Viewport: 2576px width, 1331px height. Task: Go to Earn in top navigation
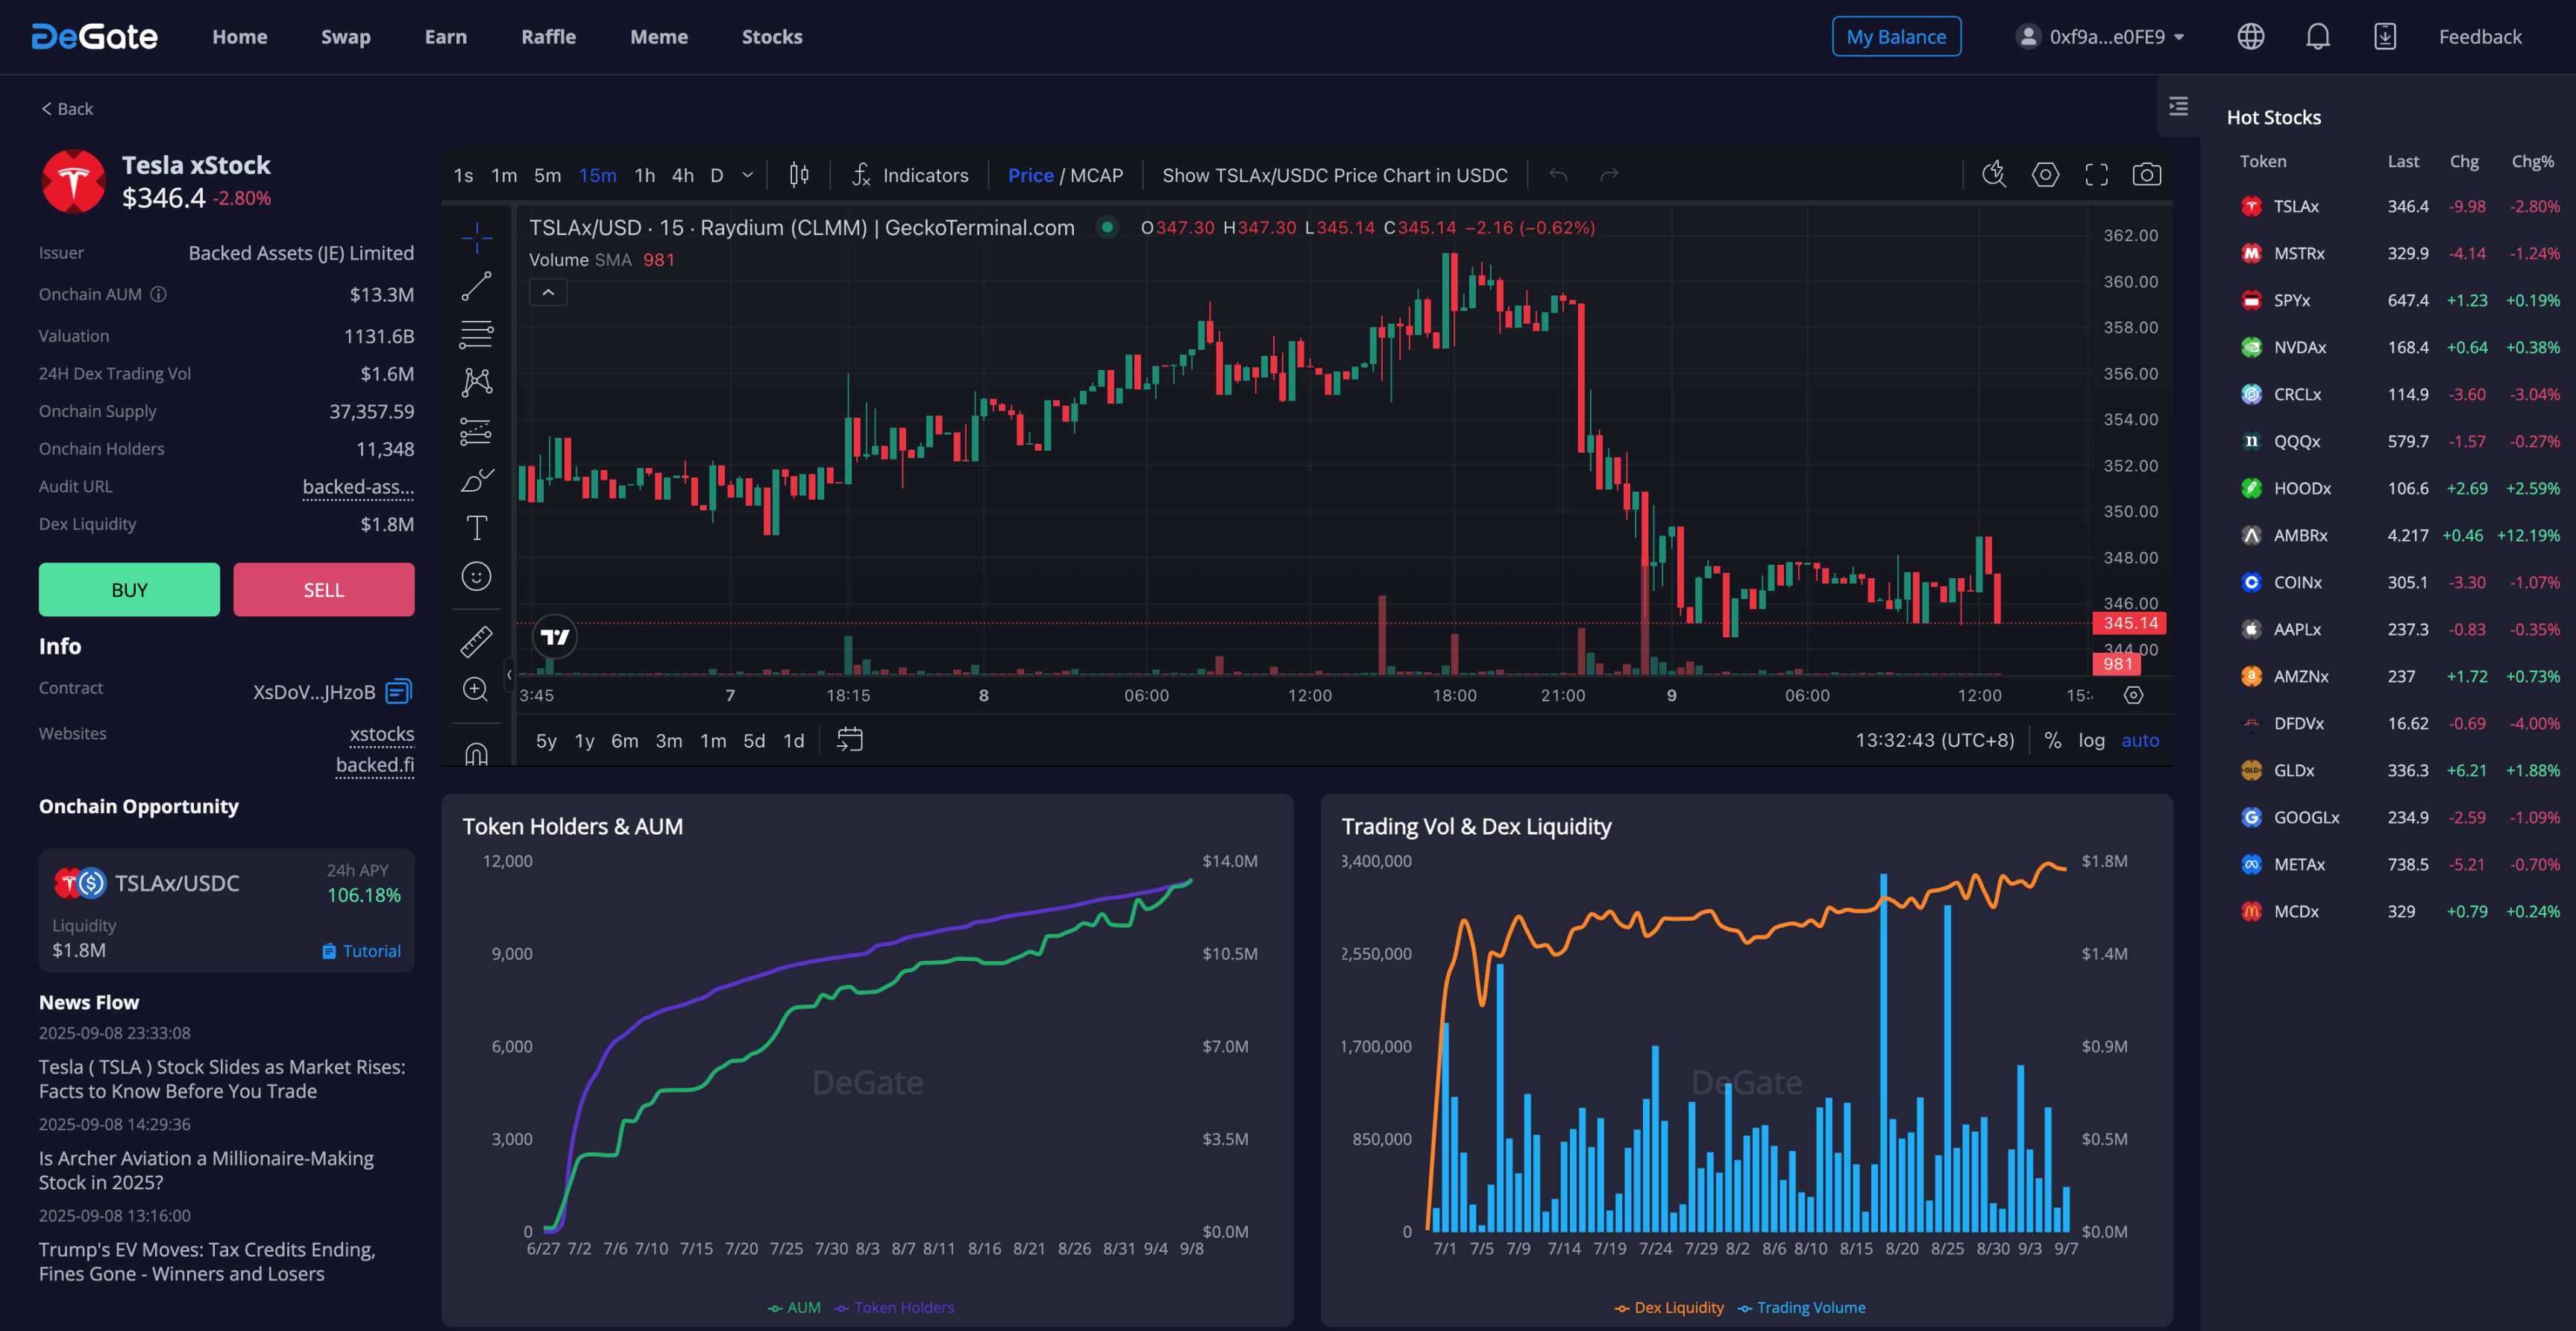(x=445, y=37)
